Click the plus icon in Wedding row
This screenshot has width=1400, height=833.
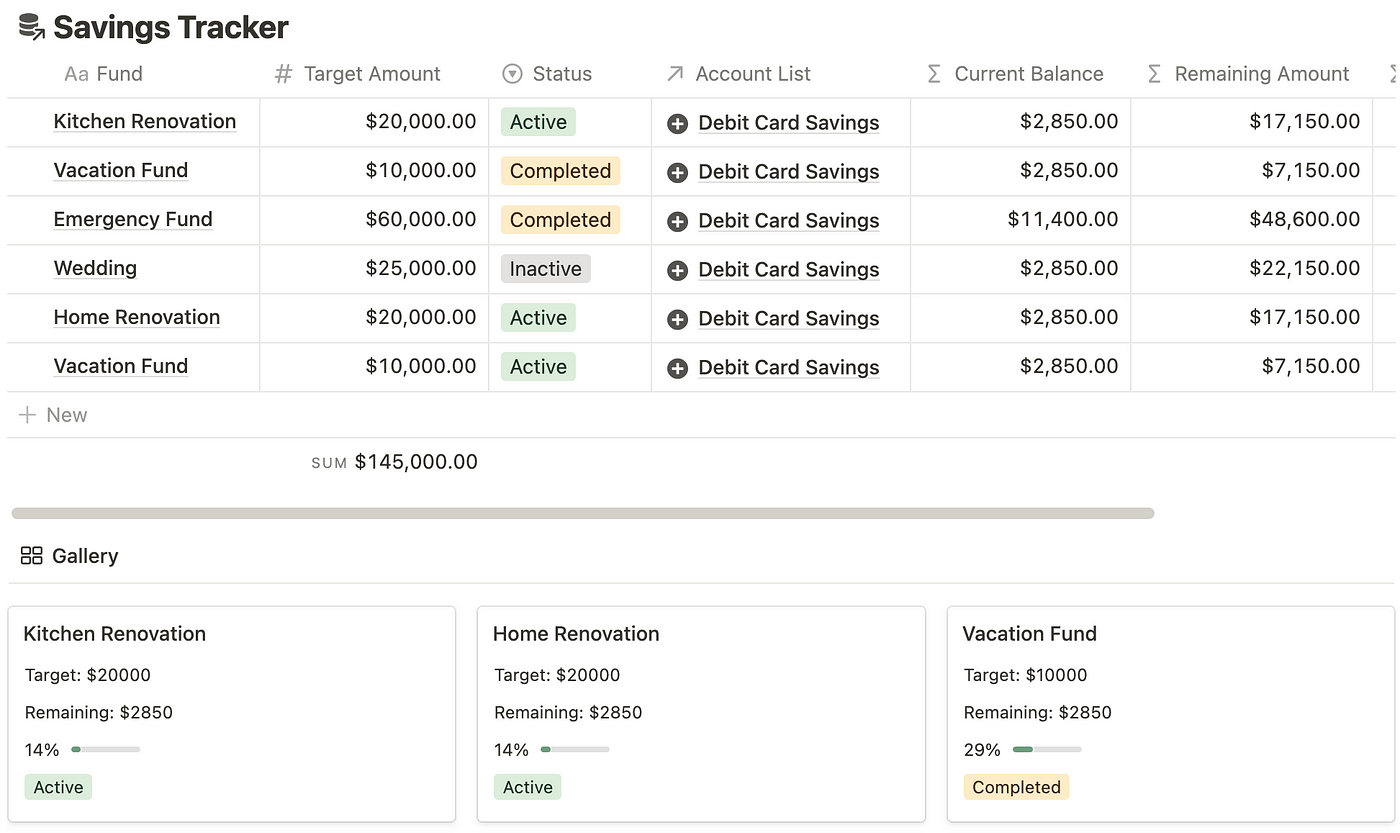tap(677, 270)
